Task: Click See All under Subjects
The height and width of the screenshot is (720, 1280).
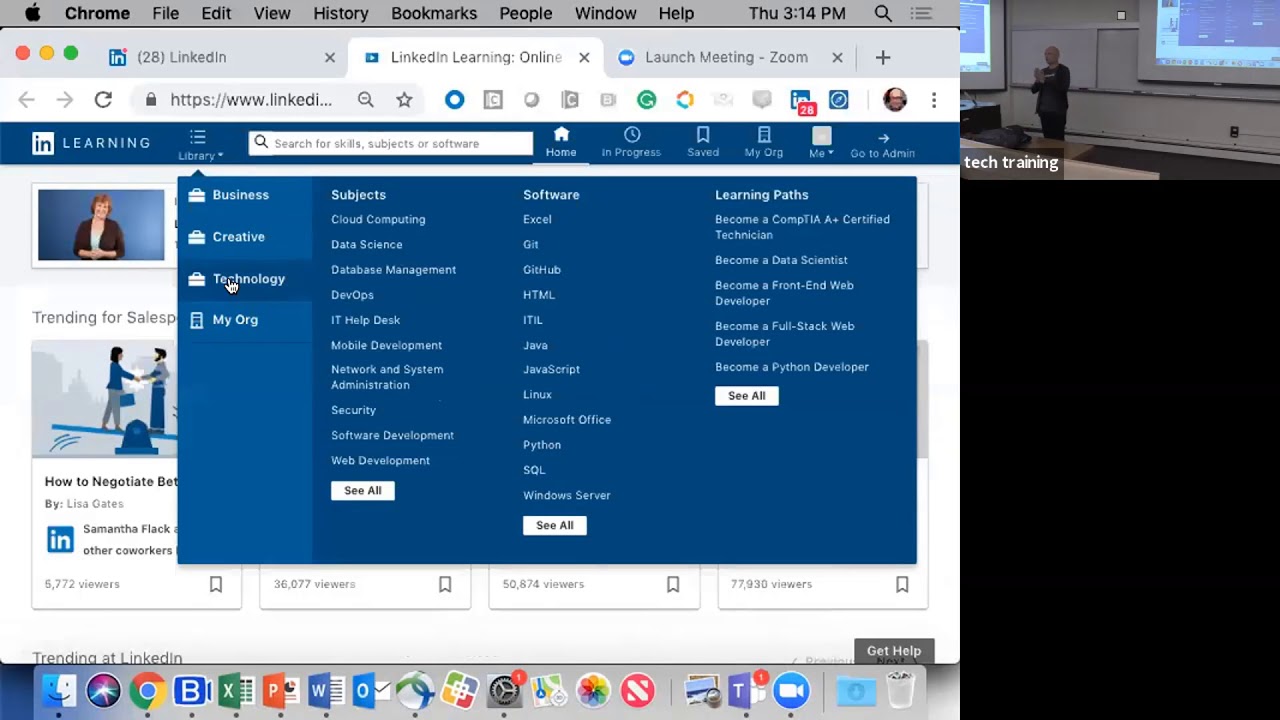Action: 363,491
